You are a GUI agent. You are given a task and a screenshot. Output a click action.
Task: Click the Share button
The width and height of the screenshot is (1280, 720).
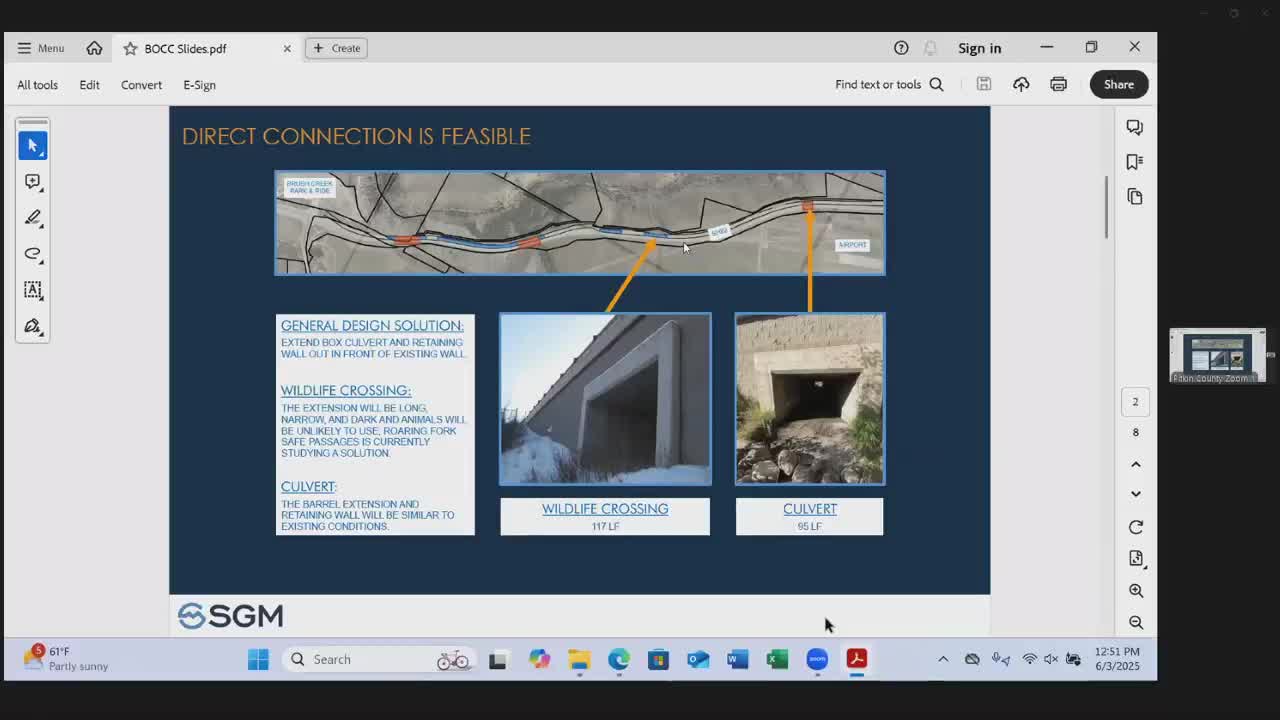[x=1118, y=85]
